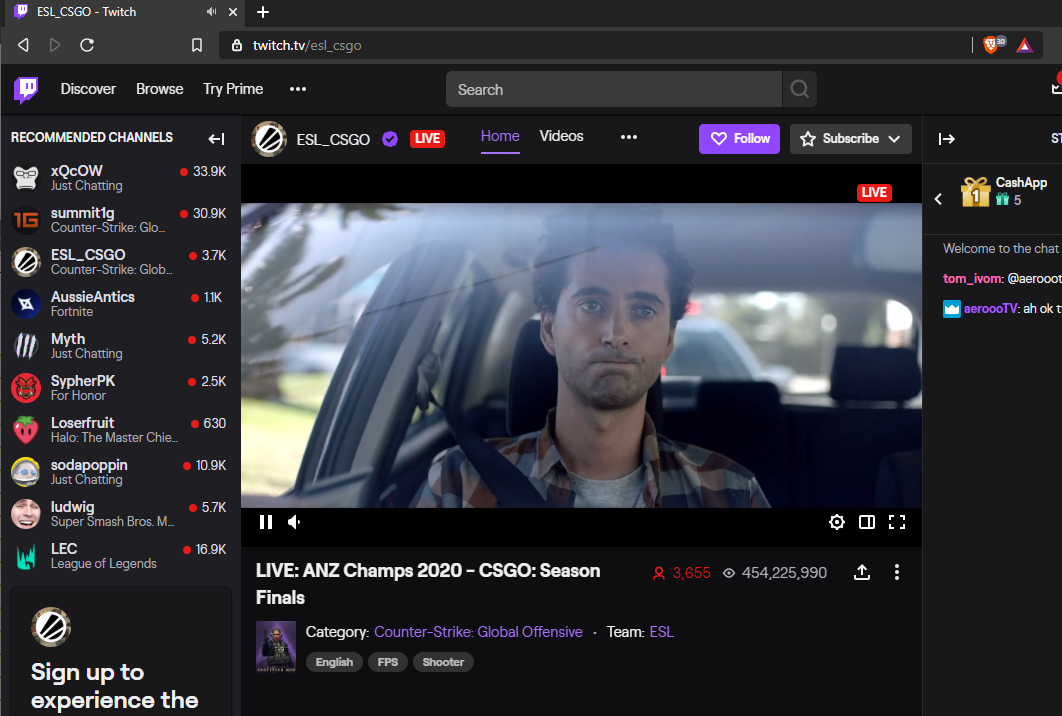This screenshot has width=1062, height=716.
Task: Open the video player settings gear
Action: click(x=836, y=522)
